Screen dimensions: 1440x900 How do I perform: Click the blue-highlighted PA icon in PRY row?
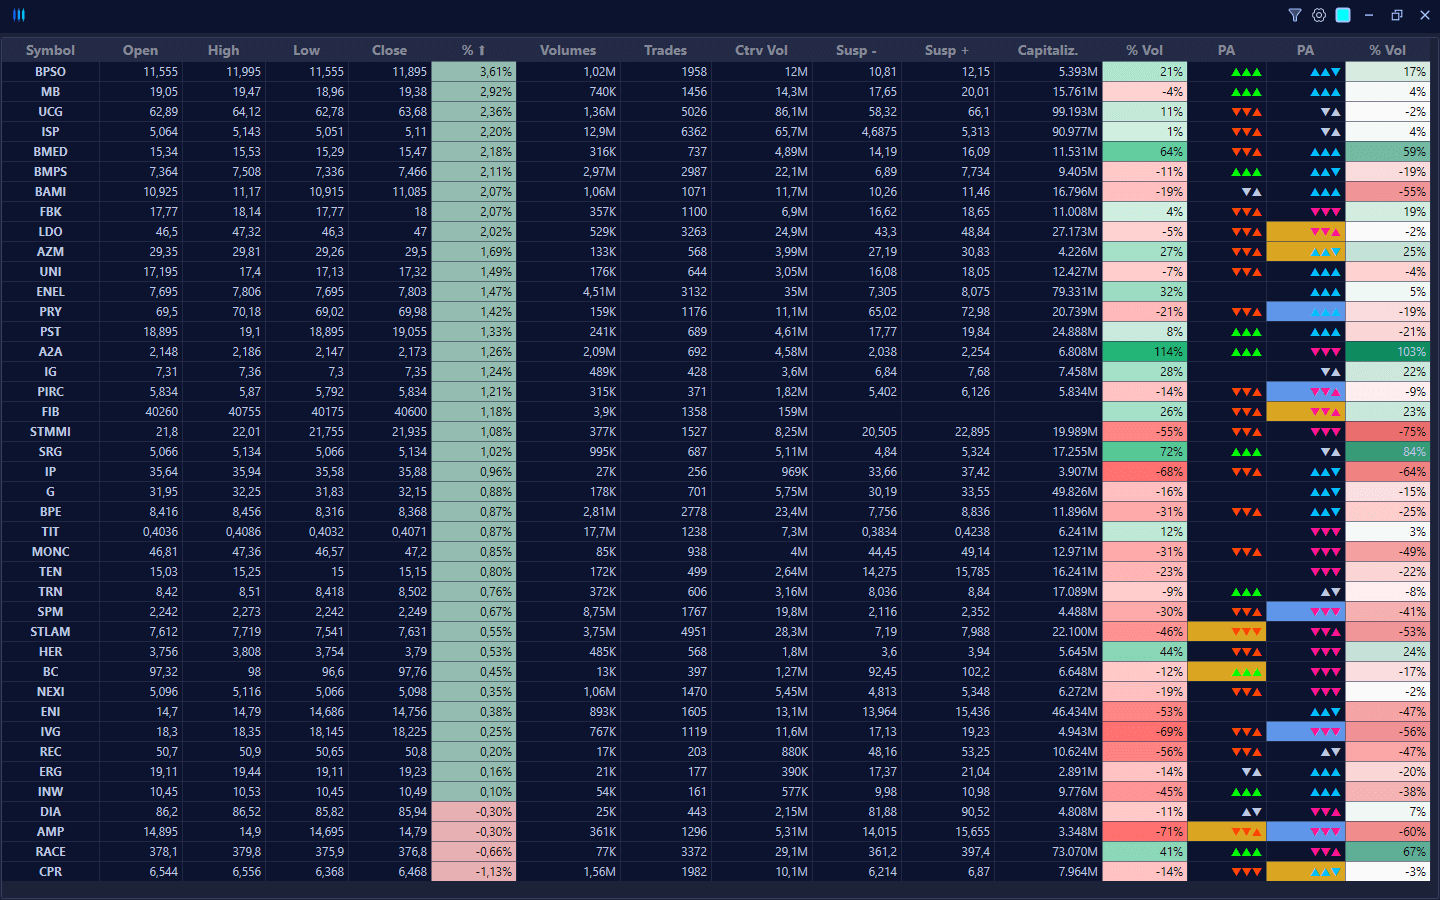point(1306,312)
